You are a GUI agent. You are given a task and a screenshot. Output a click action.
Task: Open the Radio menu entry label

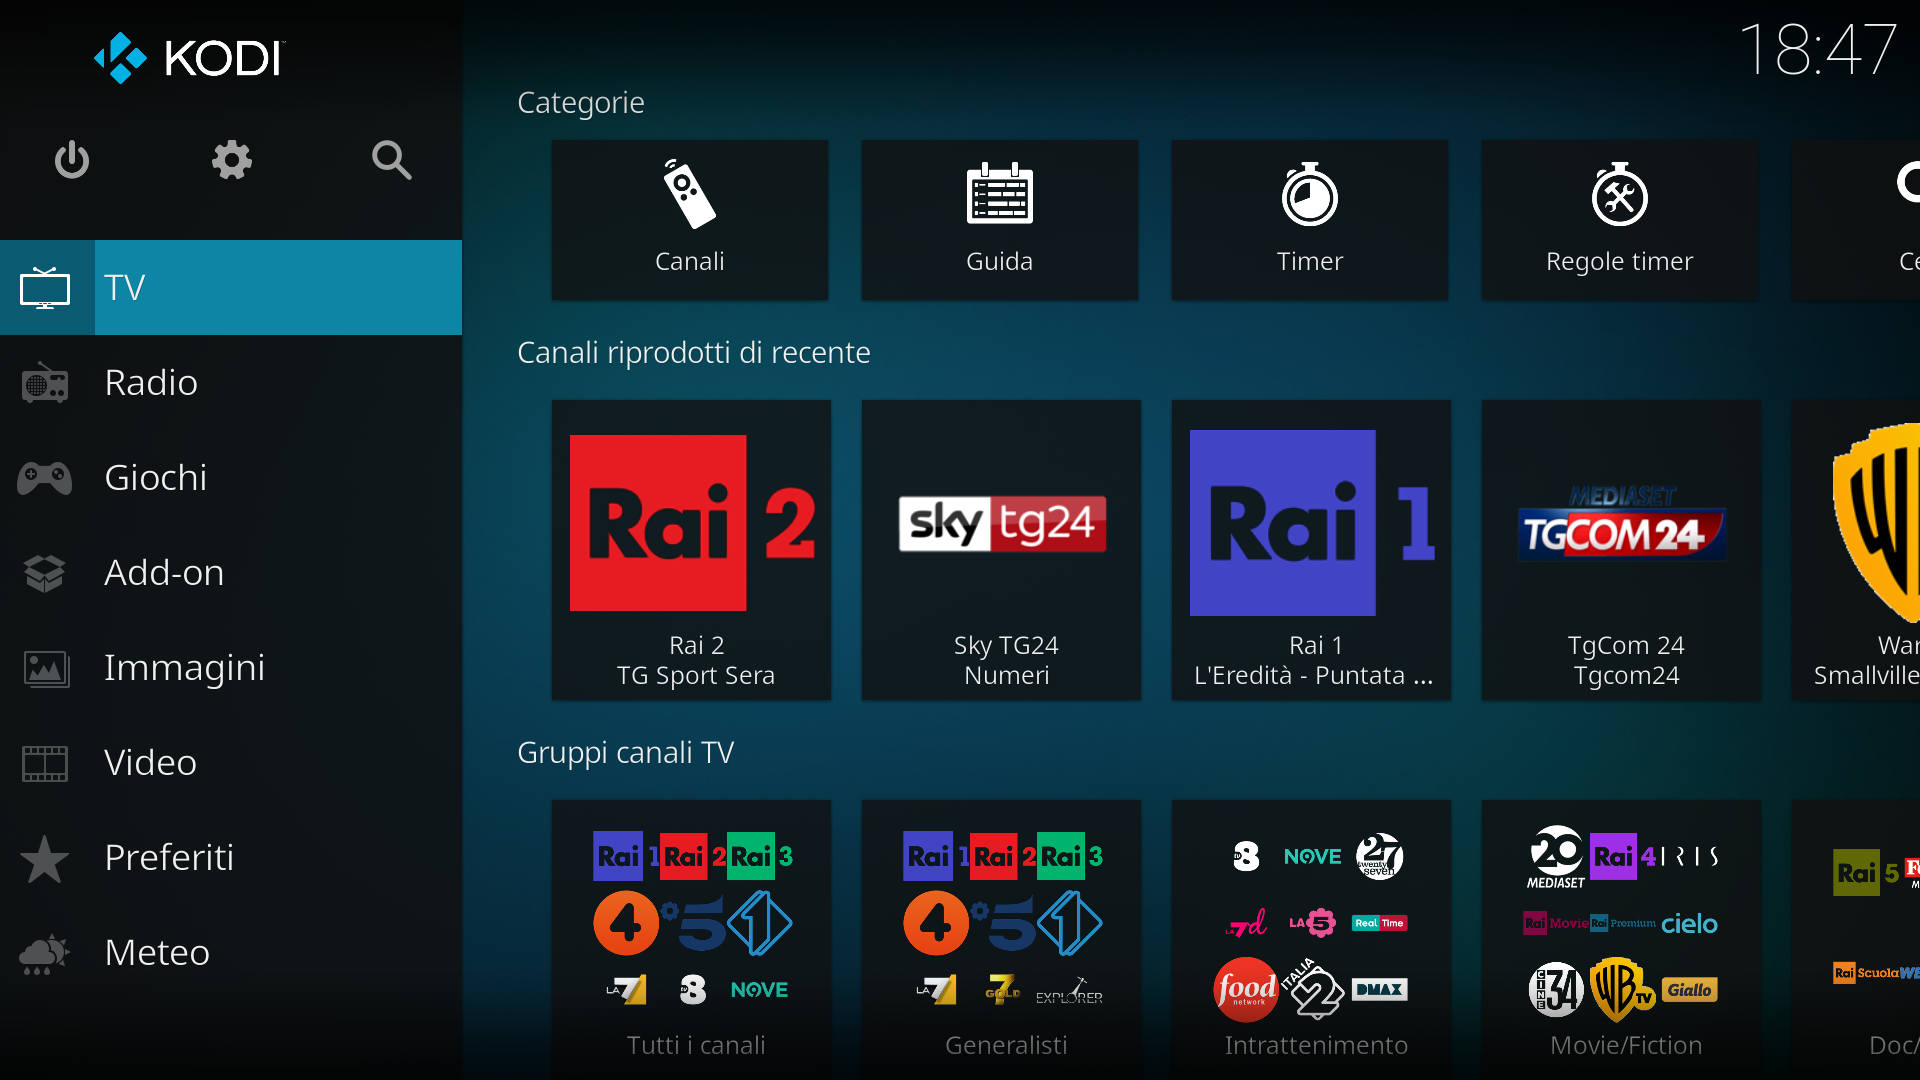point(151,383)
